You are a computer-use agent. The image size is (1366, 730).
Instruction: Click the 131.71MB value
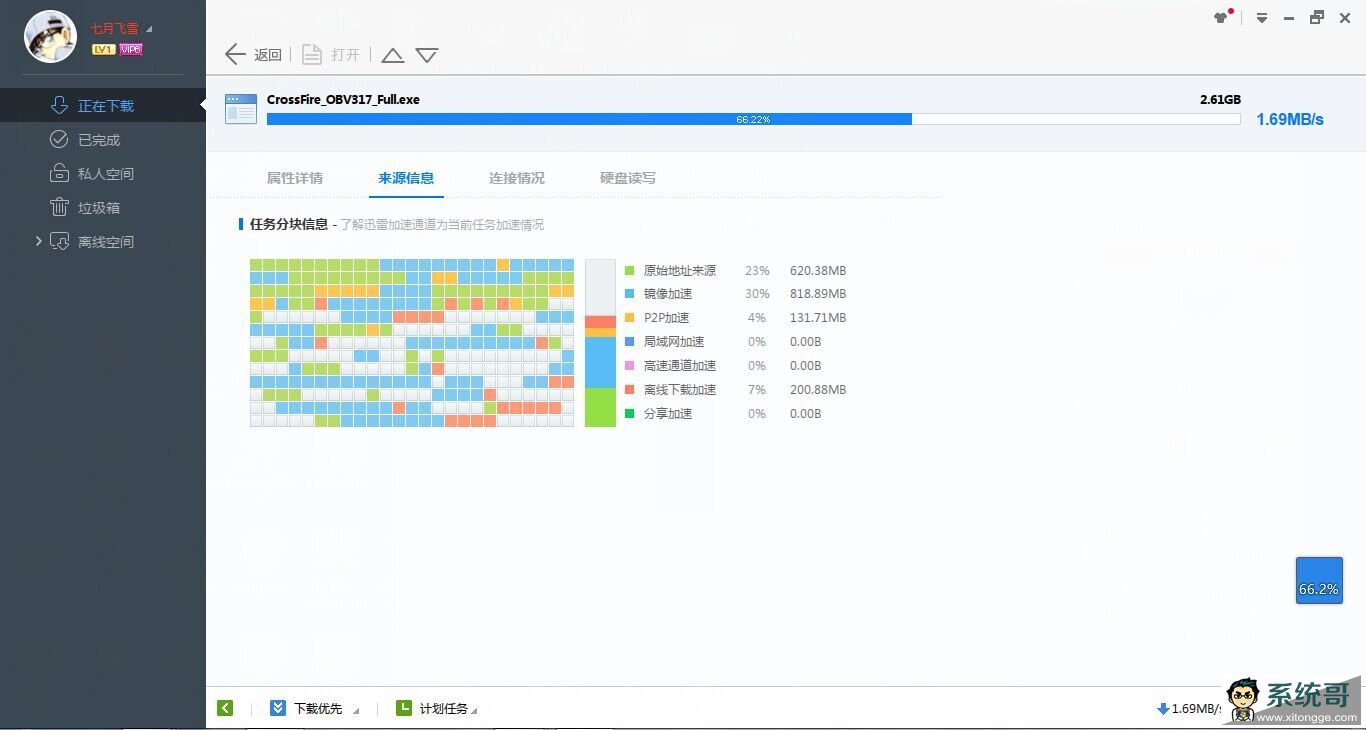coord(818,318)
